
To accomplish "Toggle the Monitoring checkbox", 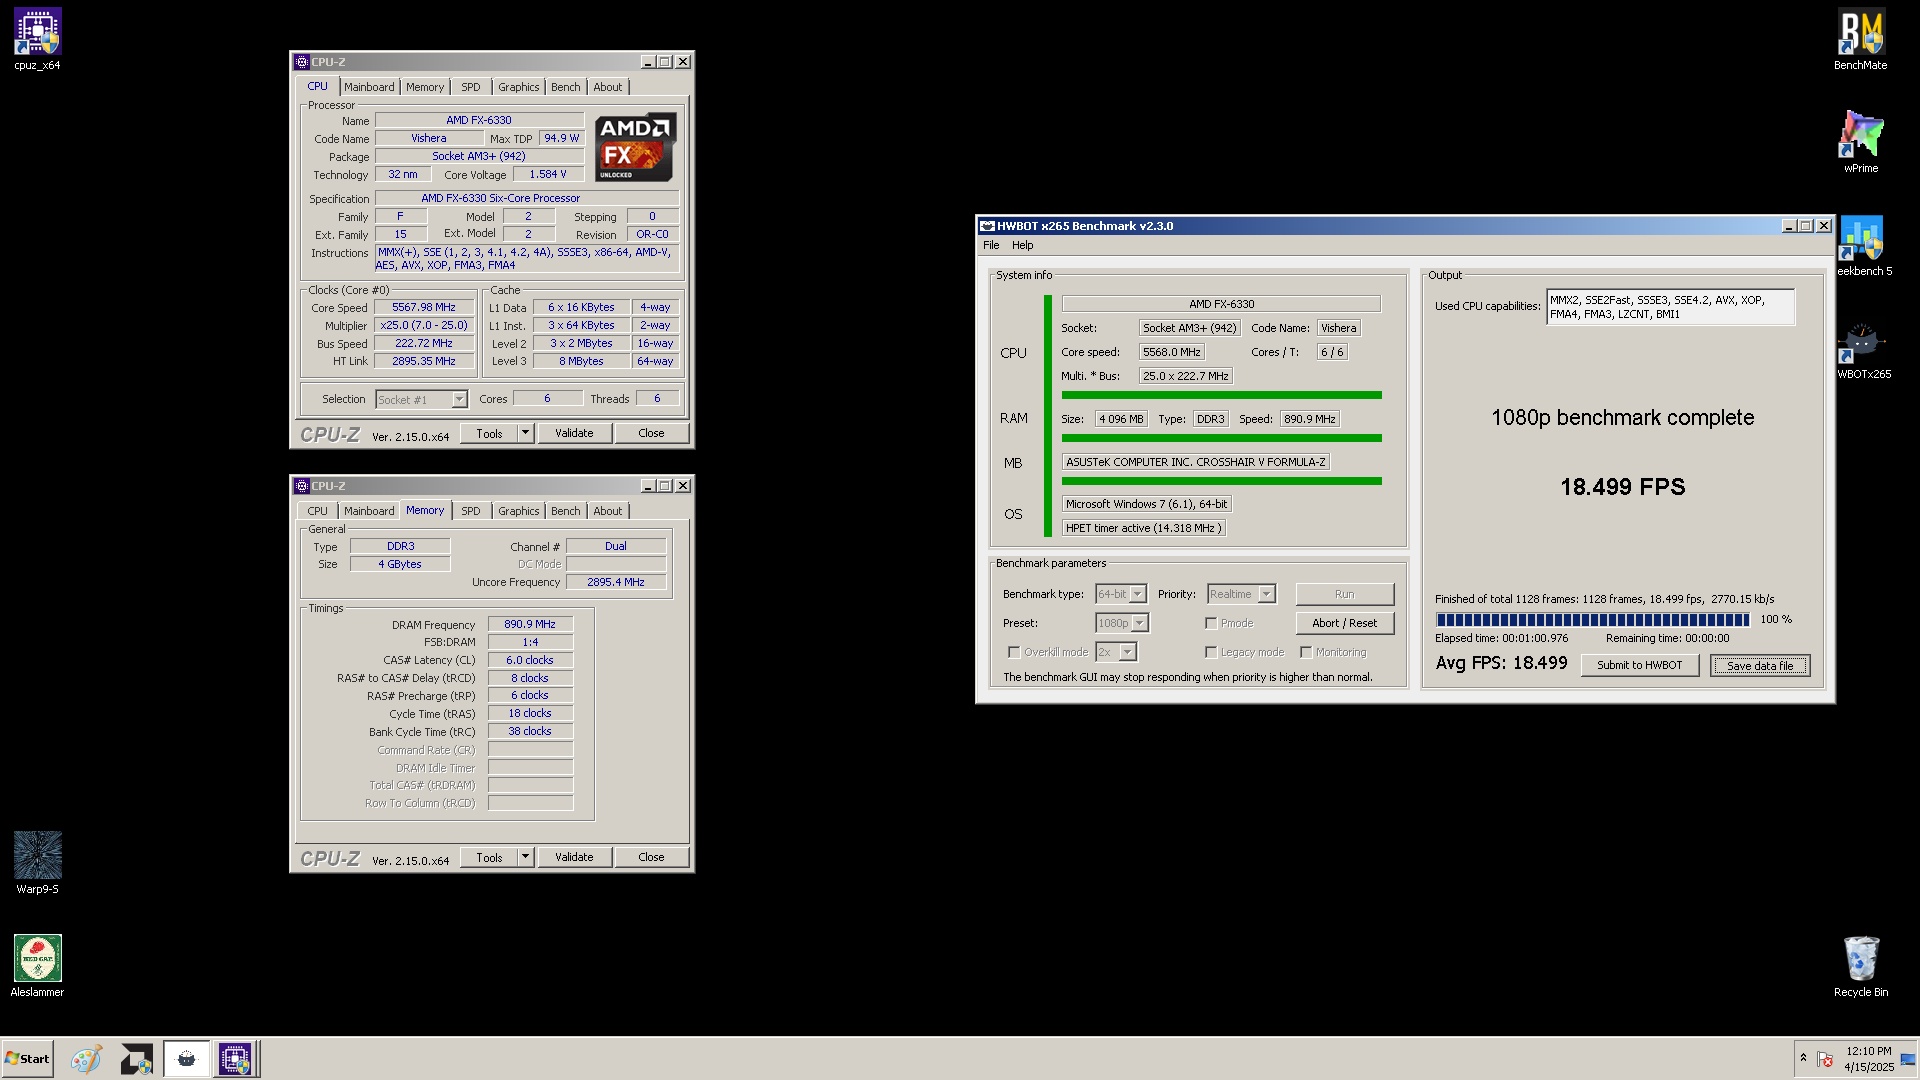I will [x=1306, y=652].
